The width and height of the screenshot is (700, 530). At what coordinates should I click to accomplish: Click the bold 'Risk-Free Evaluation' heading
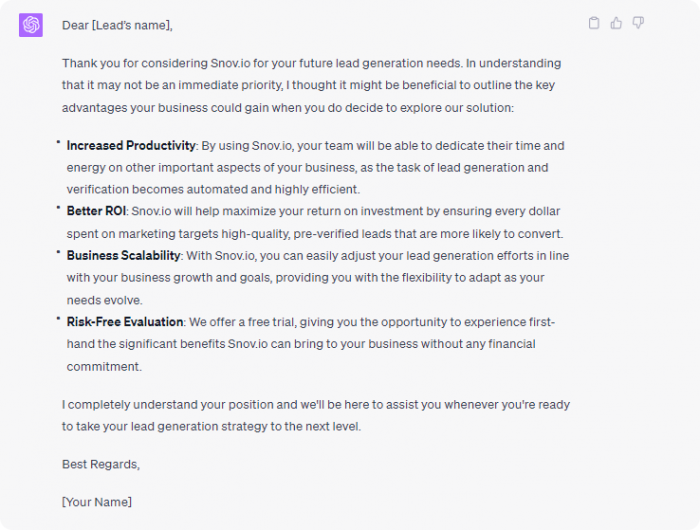125,322
